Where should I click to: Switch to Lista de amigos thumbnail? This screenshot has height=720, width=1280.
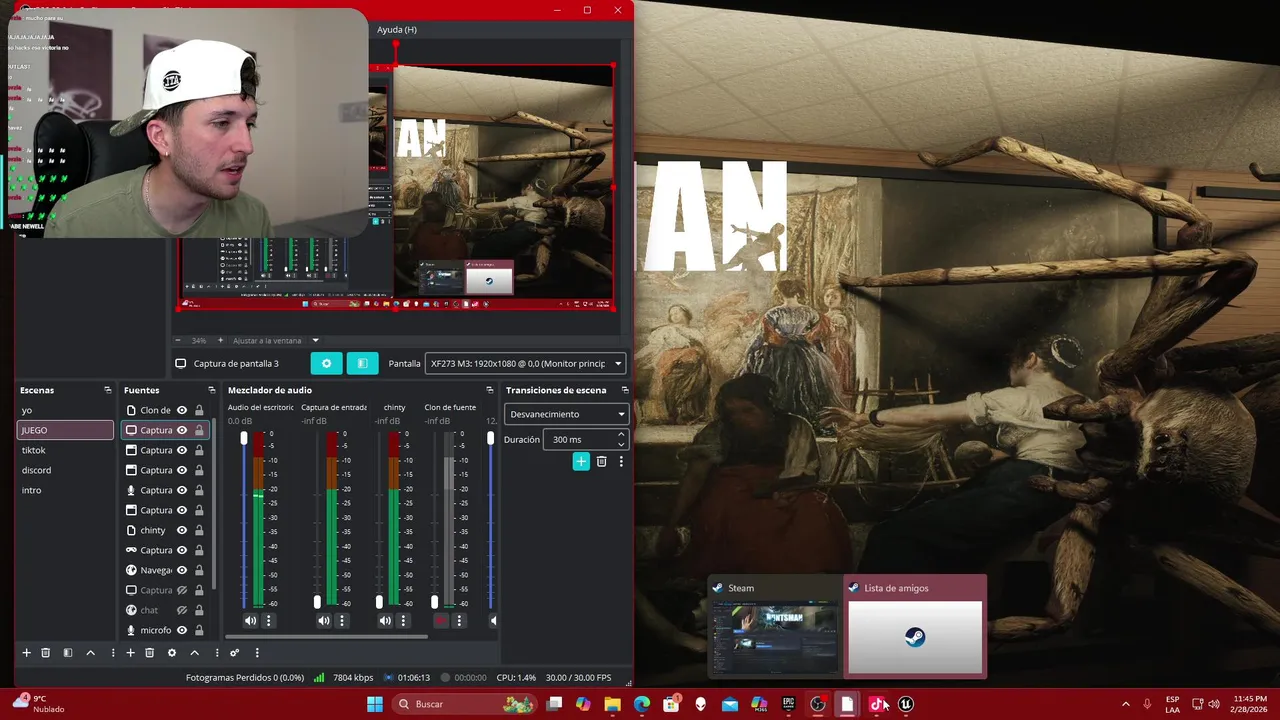[915, 626]
